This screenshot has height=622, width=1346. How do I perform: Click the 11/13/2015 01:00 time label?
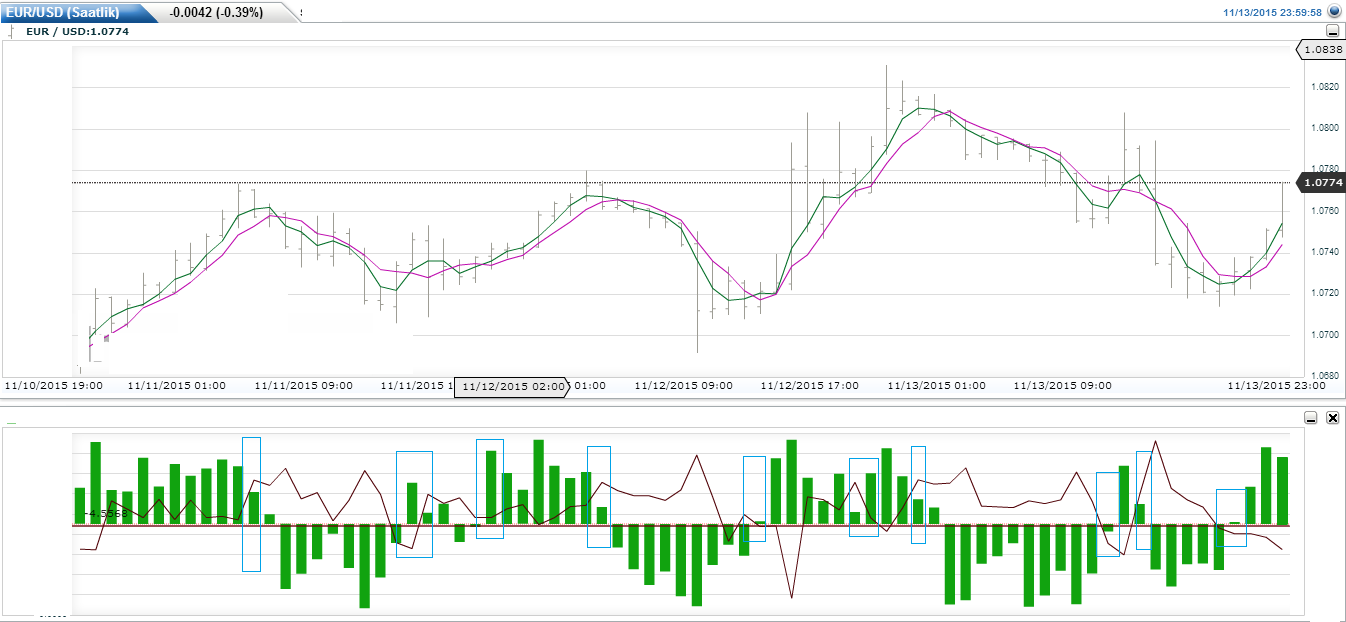(x=936, y=385)
